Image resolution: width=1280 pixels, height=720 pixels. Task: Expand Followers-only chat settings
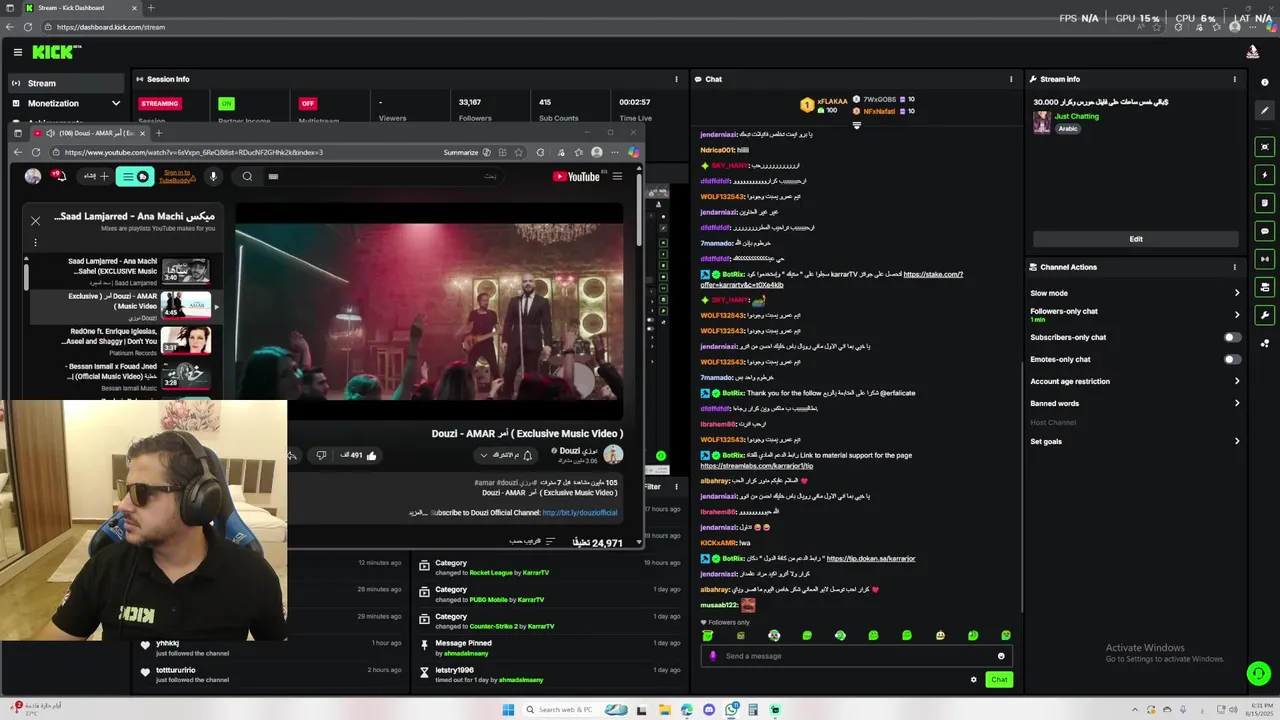[x=1237, y=315]
